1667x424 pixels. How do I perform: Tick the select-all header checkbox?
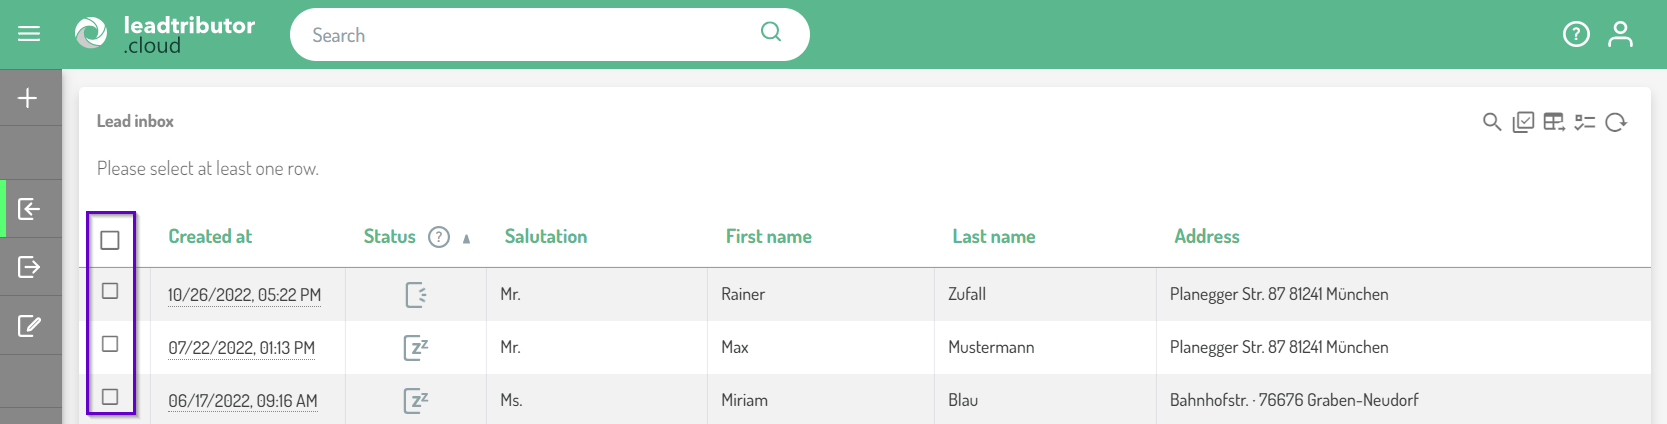click(x=110, y=240)
